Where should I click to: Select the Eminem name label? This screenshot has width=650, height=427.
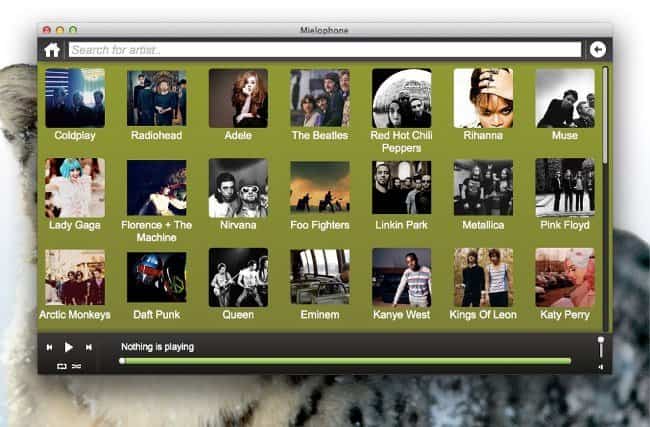320,315
